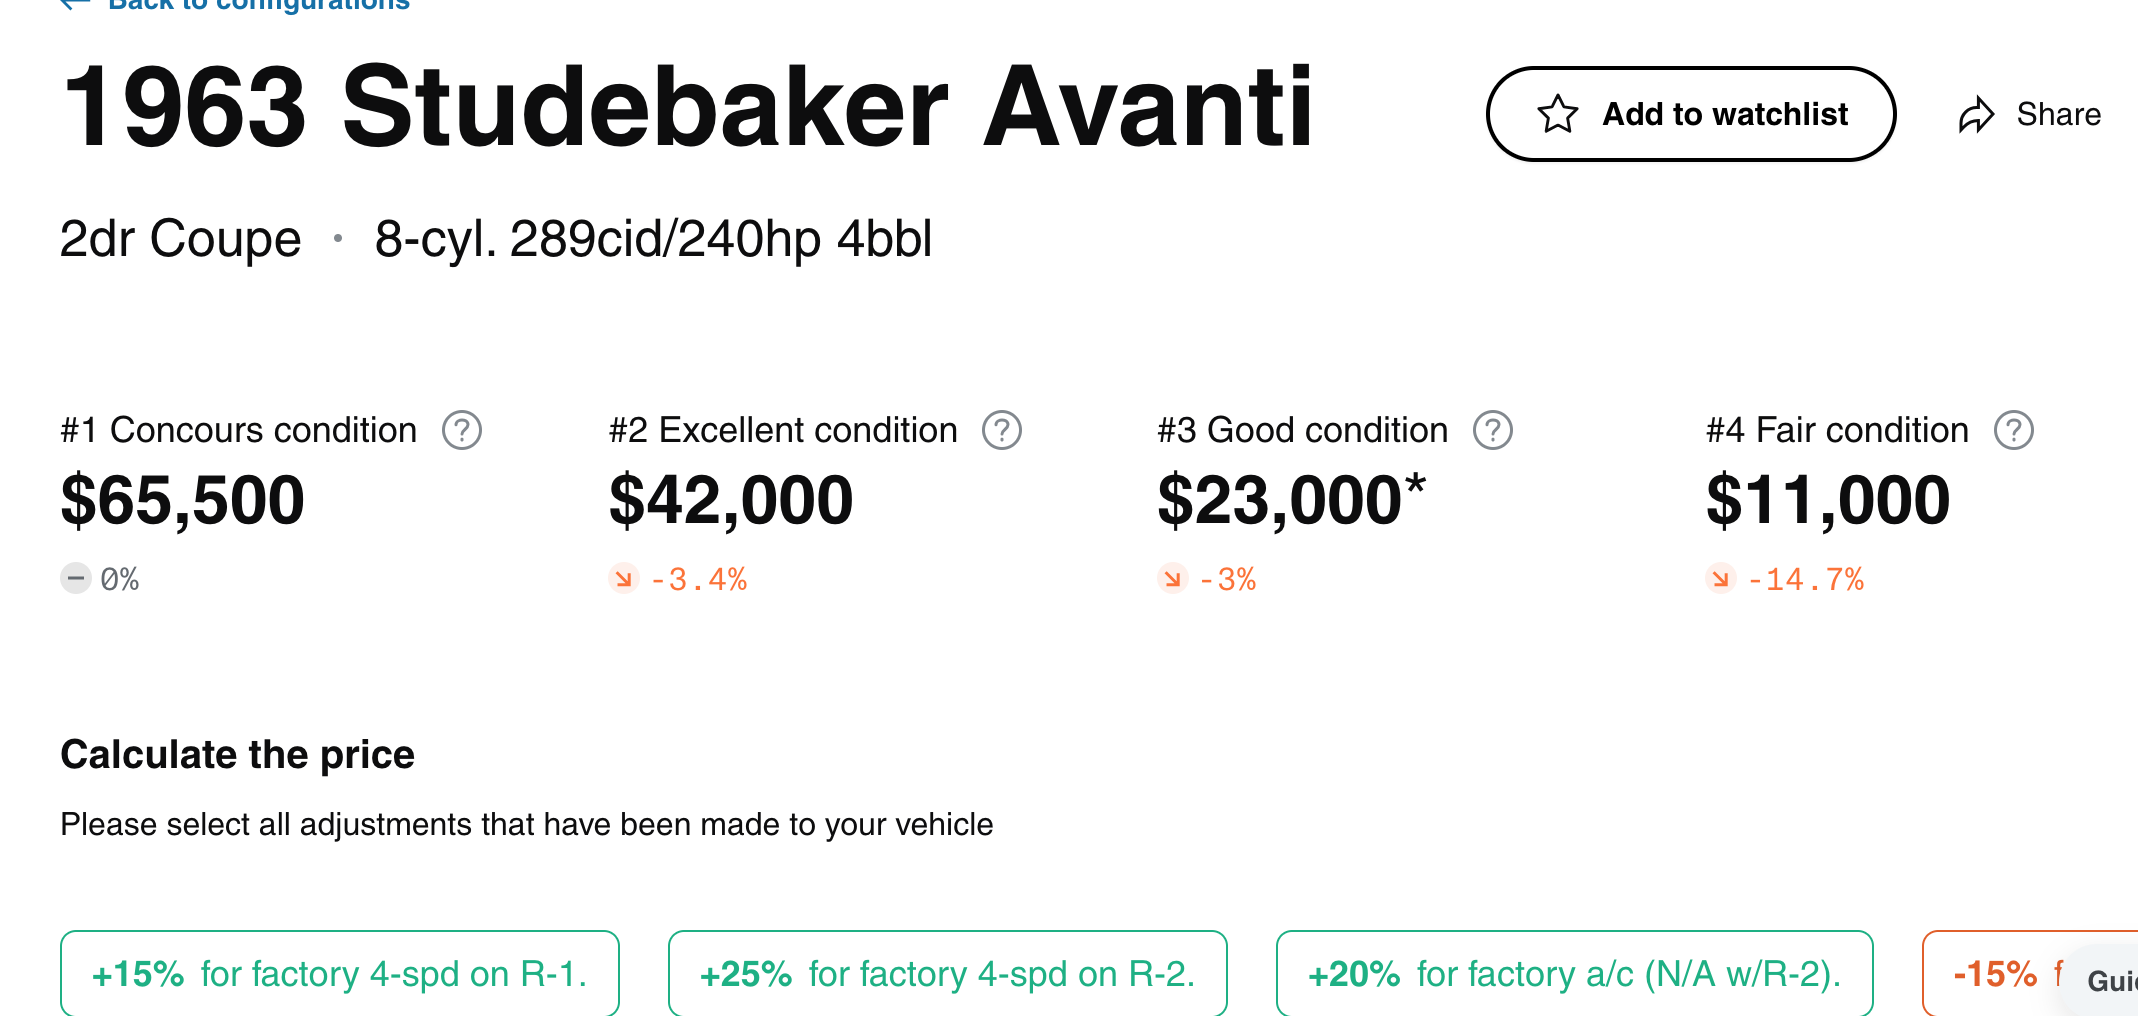Screen dimensions: 2138x1016
Task: Open help for #3 Good condition
Action: [x=1492, y=431]
